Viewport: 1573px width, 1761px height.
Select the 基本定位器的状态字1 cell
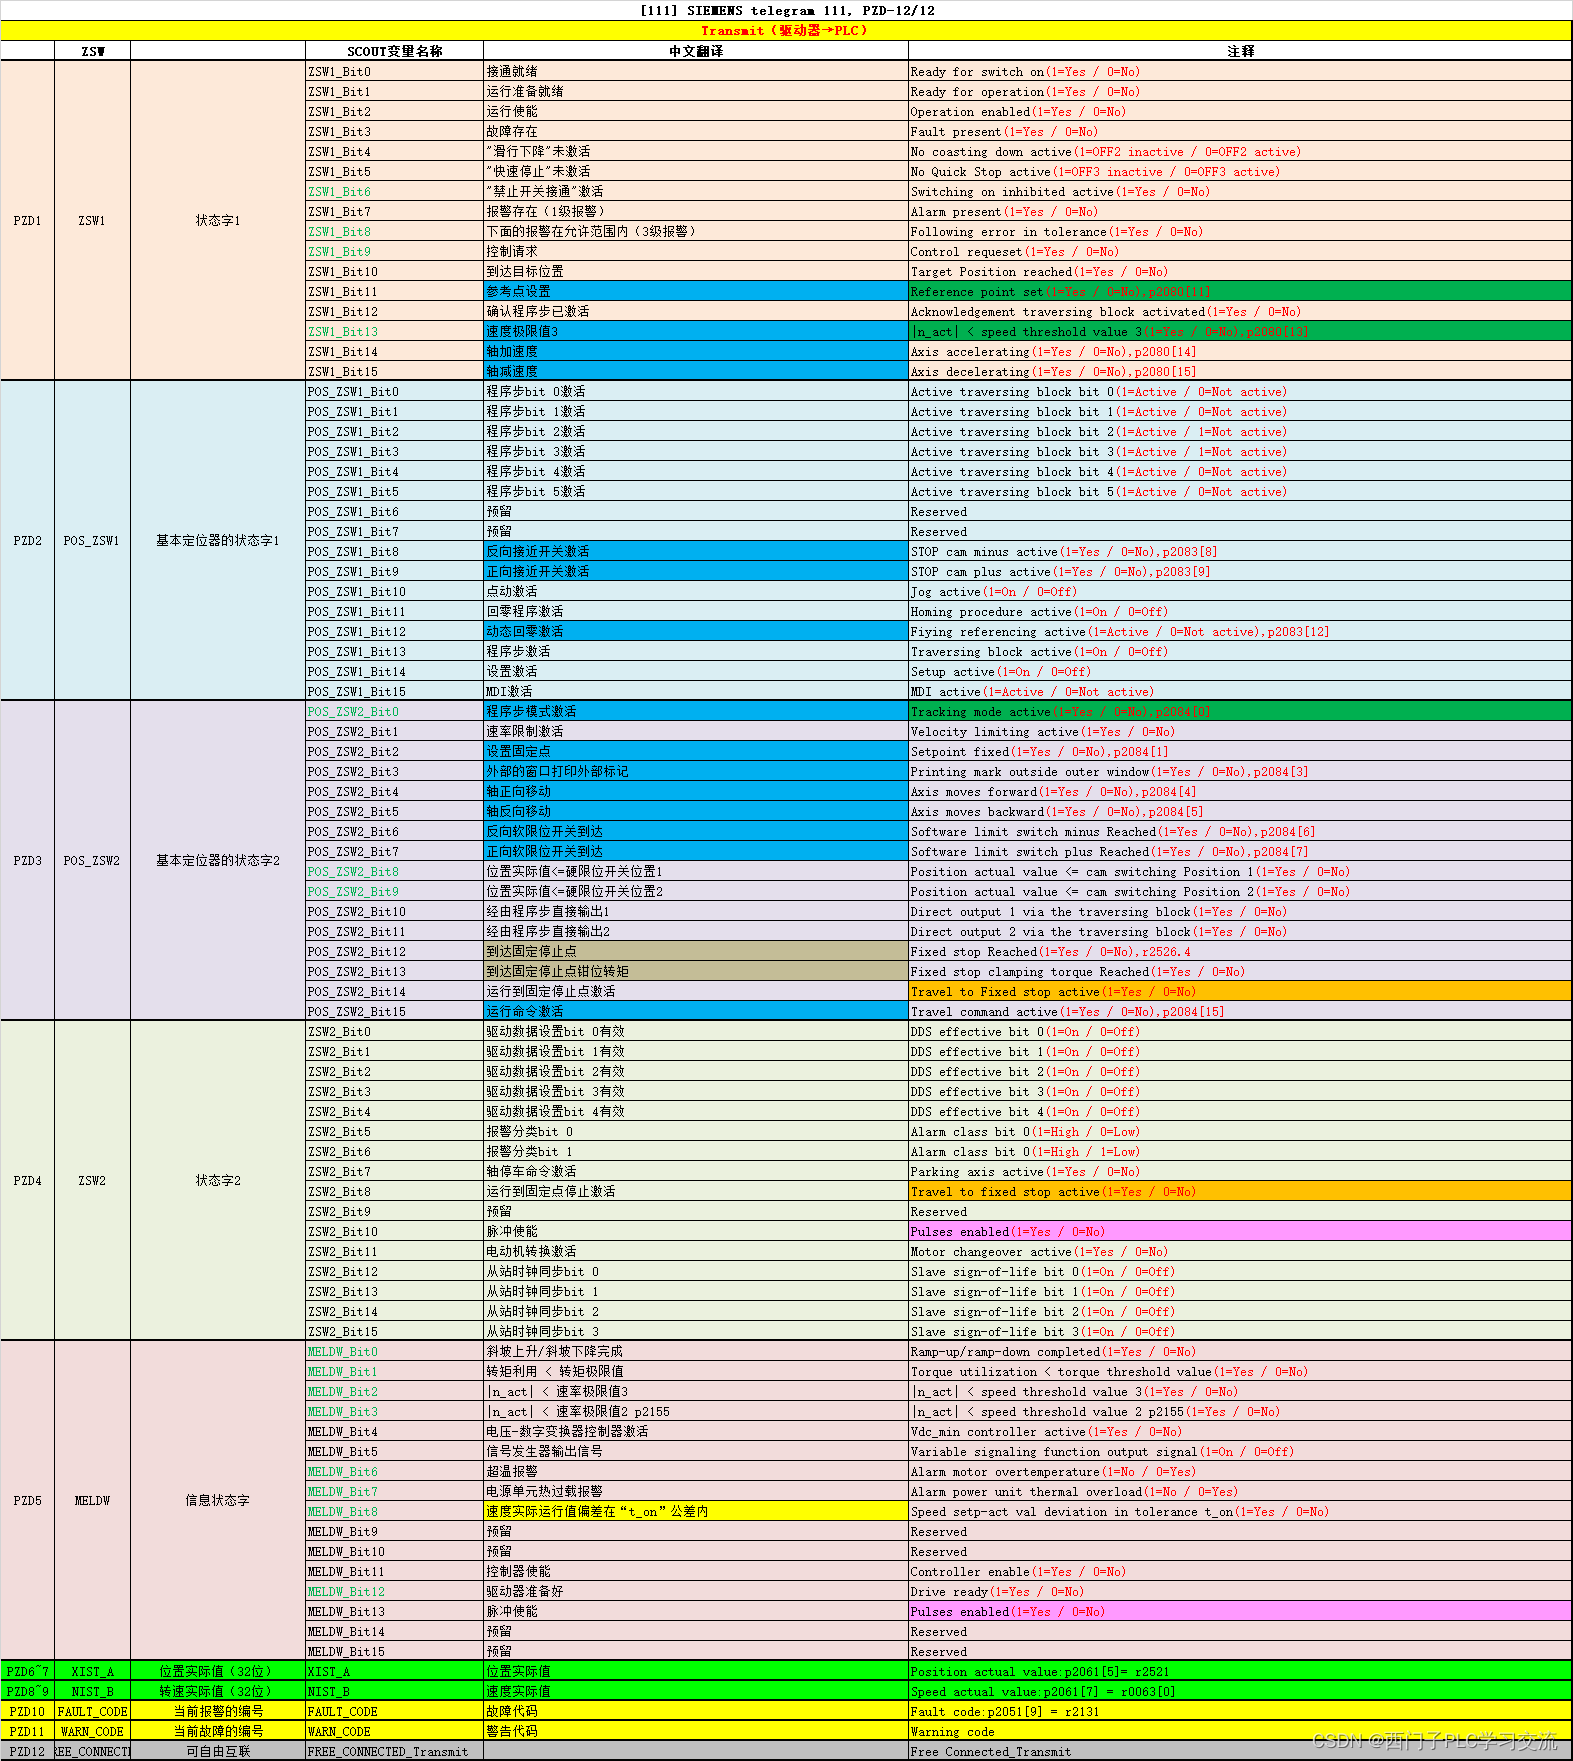point(217,541)
